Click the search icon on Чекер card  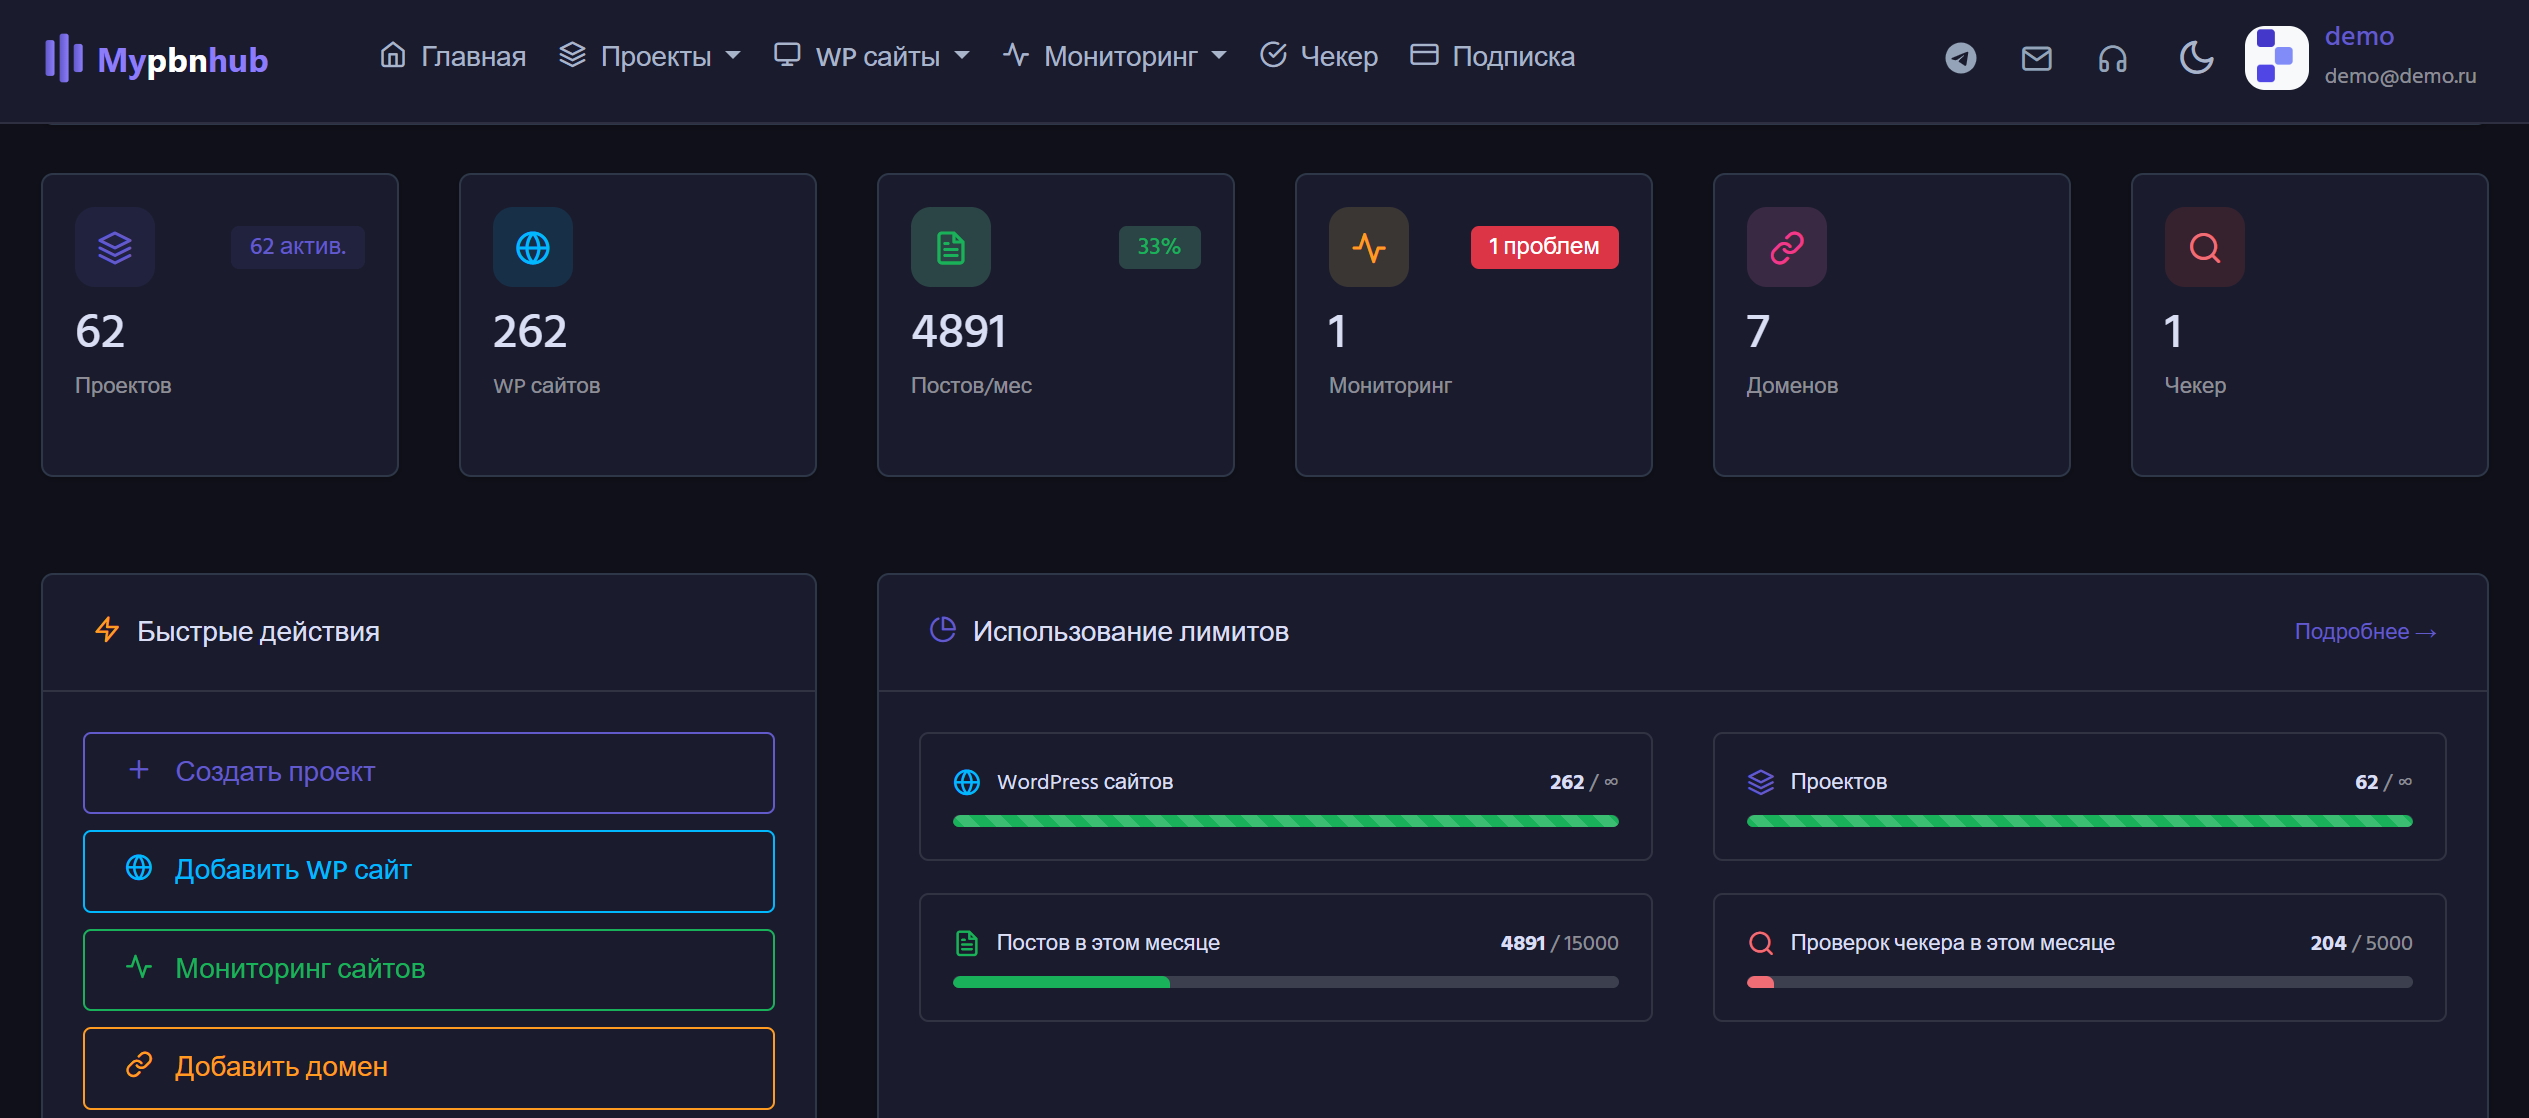coord(2204,247)
